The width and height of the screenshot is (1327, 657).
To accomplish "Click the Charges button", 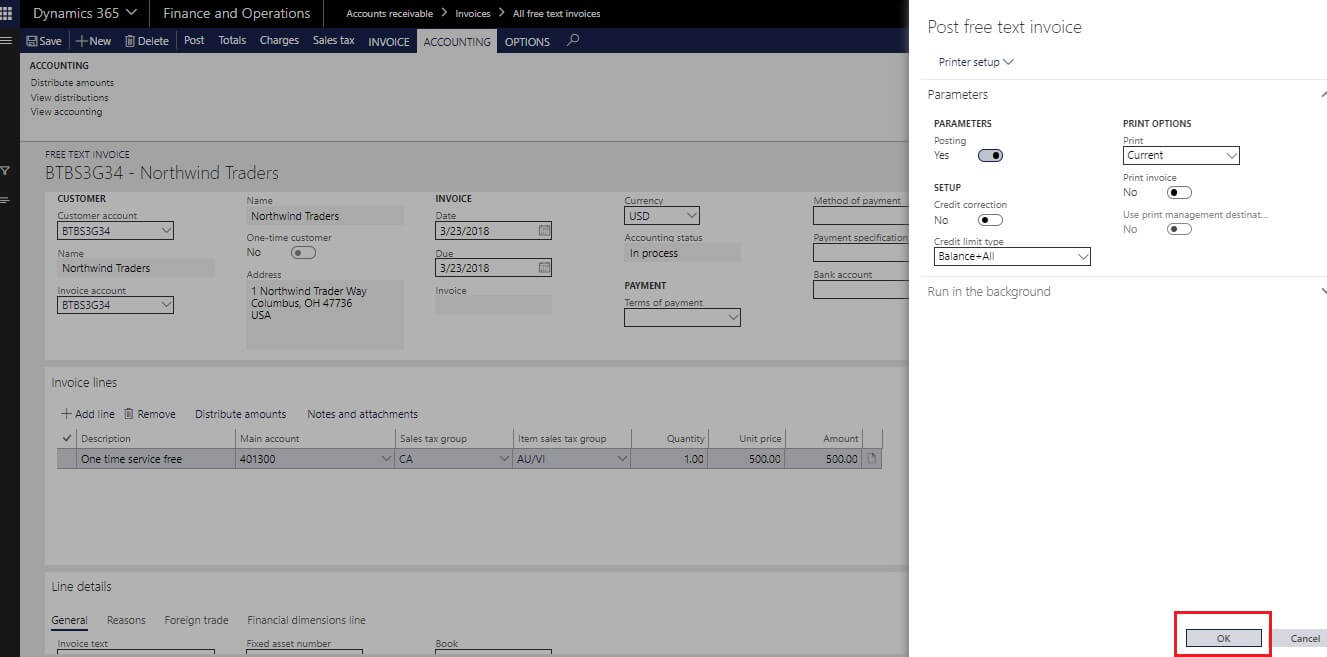I will 279,41.
